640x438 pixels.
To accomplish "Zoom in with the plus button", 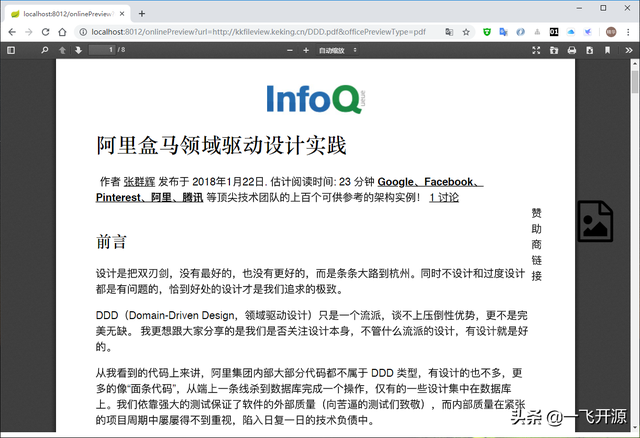I will [x=306, y=50].
